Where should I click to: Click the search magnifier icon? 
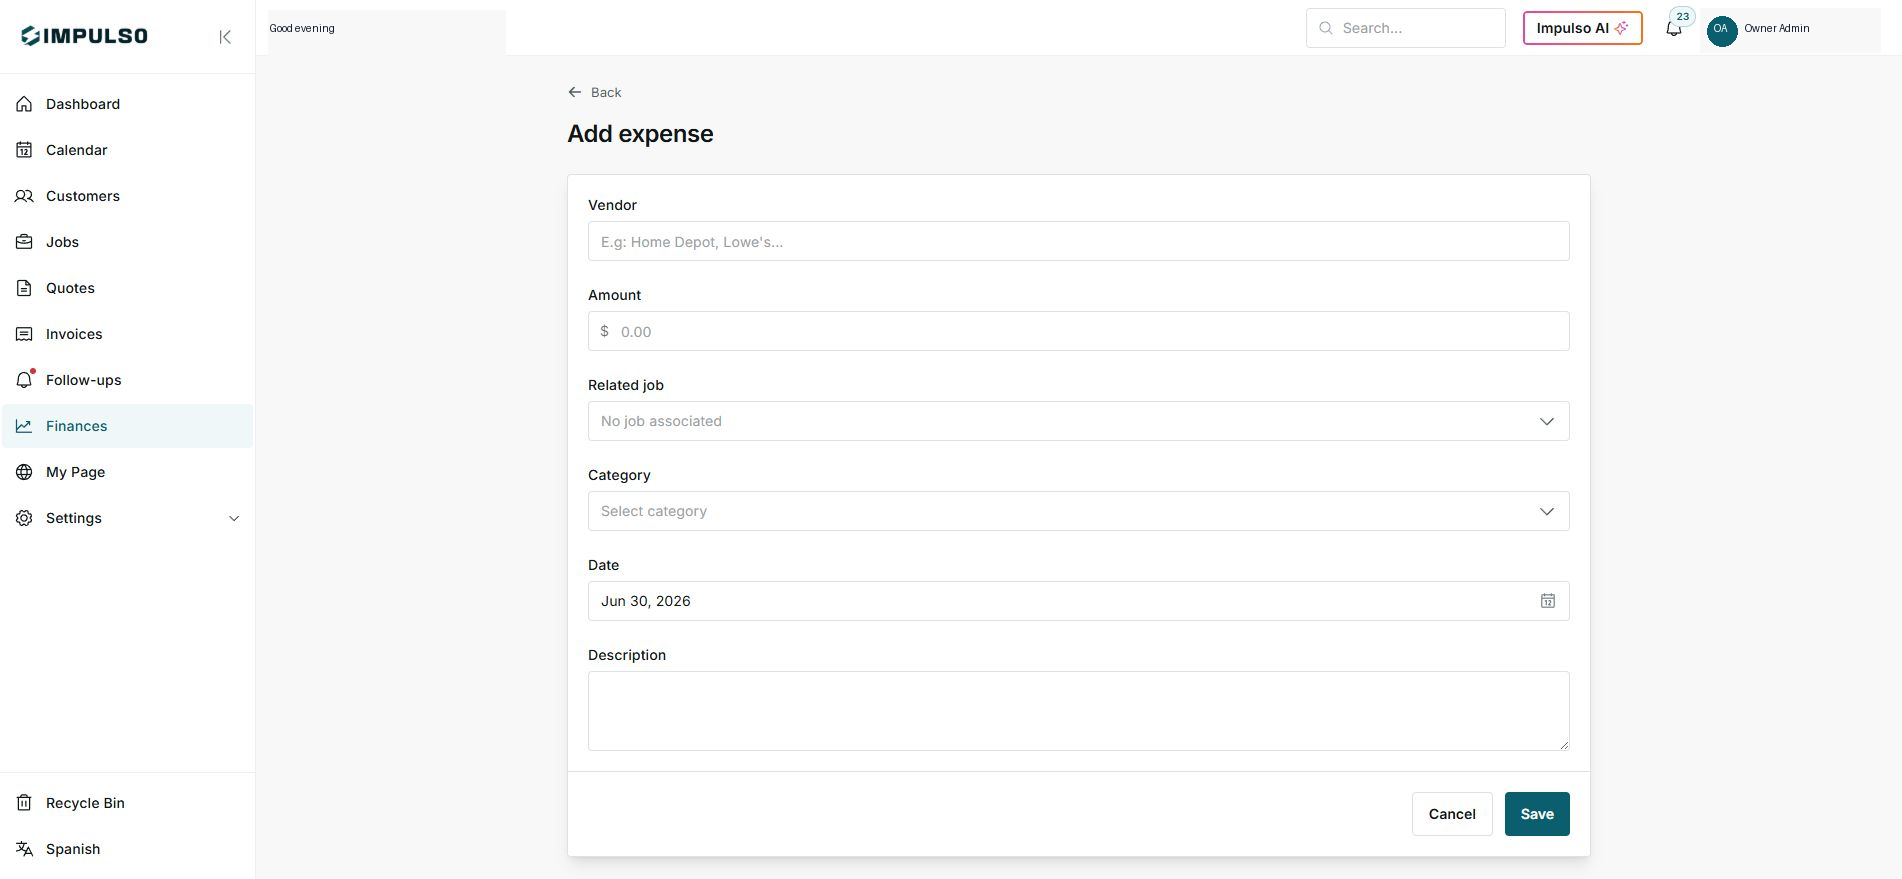tap(1326, 28)
